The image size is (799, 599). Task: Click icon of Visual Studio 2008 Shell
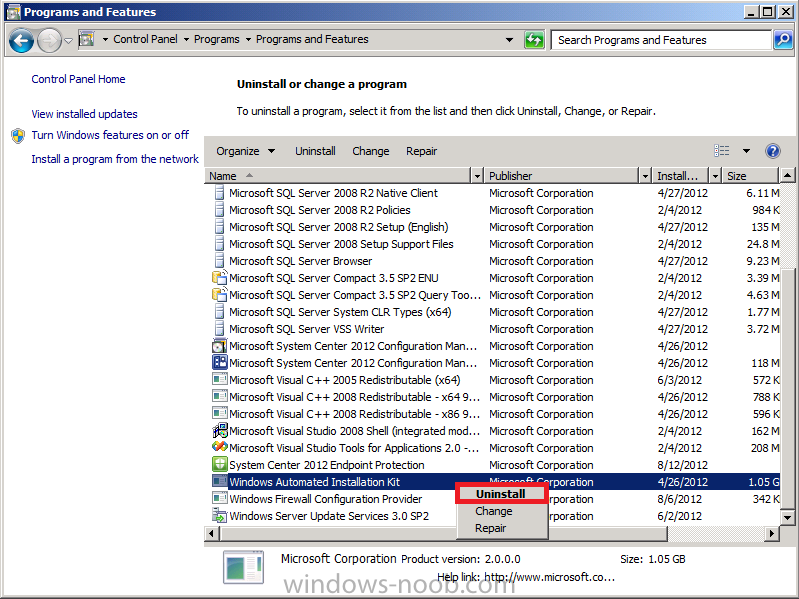(219, 431)
